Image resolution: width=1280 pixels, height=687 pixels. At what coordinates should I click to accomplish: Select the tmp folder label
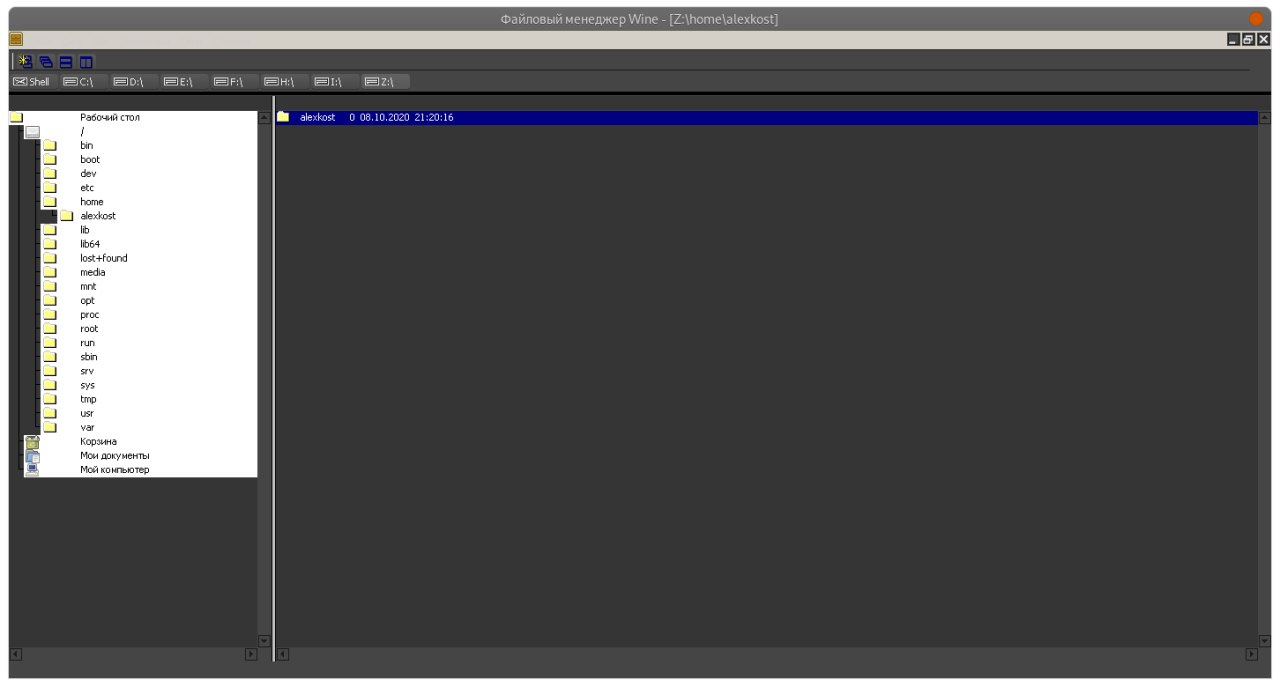pos(89,399)
